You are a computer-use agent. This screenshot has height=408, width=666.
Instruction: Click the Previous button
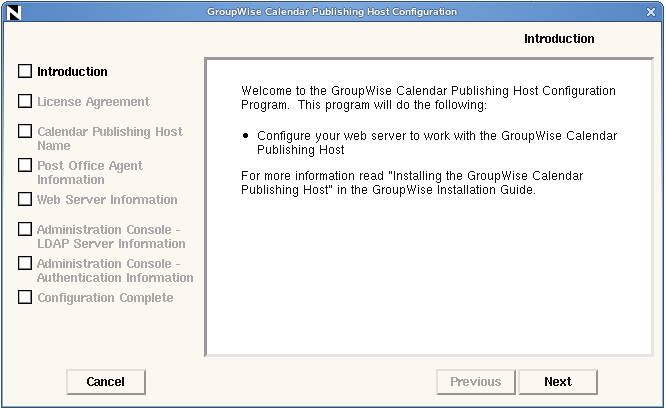476,382
